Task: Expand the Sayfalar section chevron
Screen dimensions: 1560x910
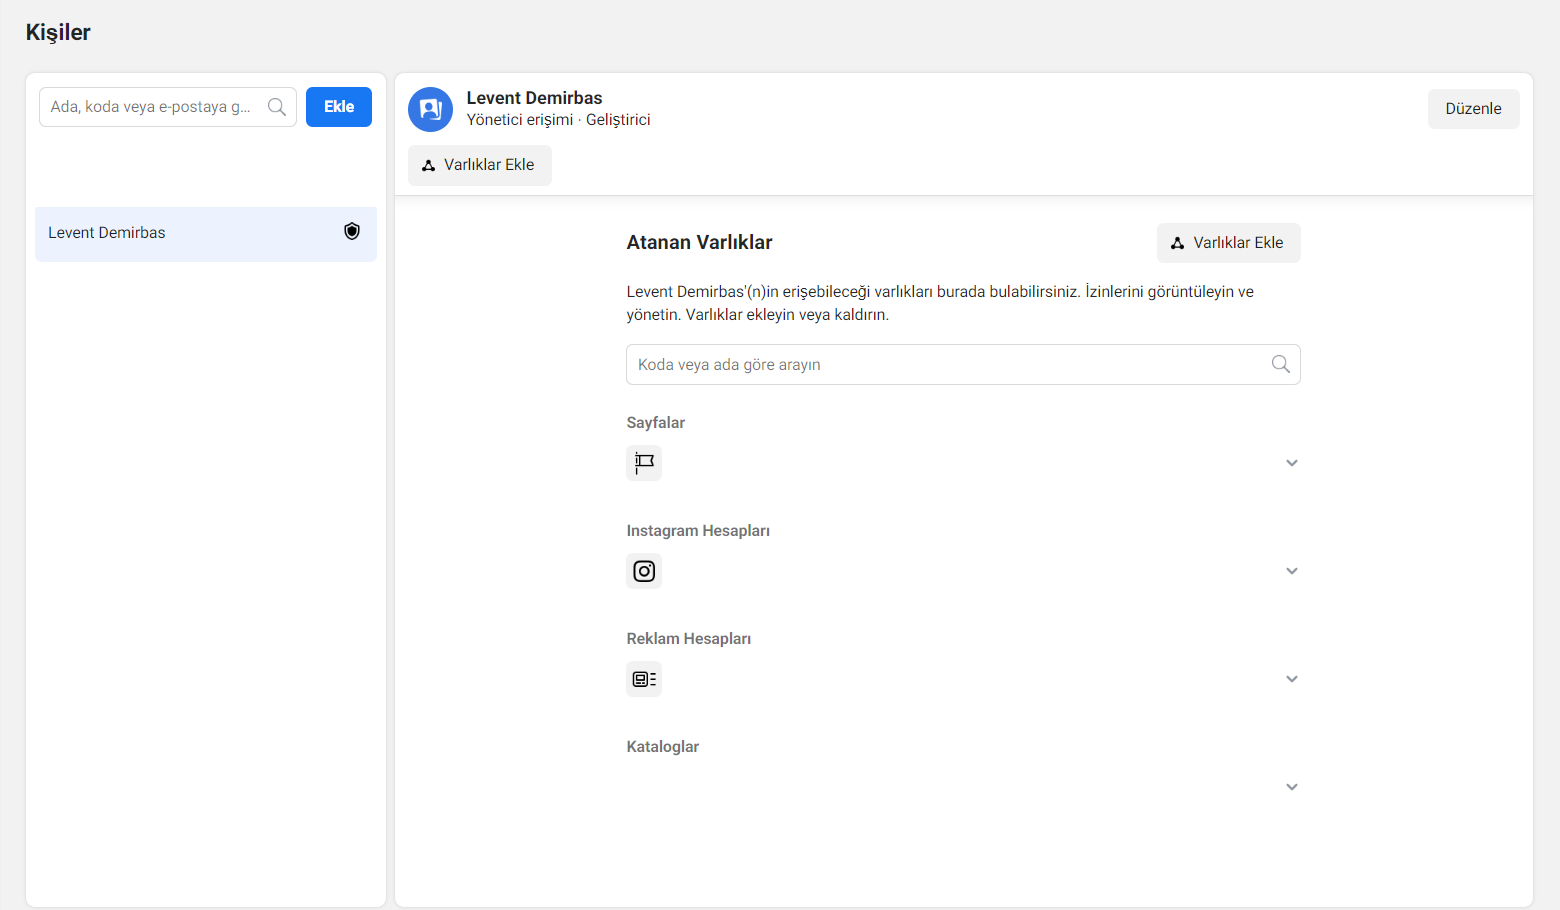Action: click(x=1292, y=463)
